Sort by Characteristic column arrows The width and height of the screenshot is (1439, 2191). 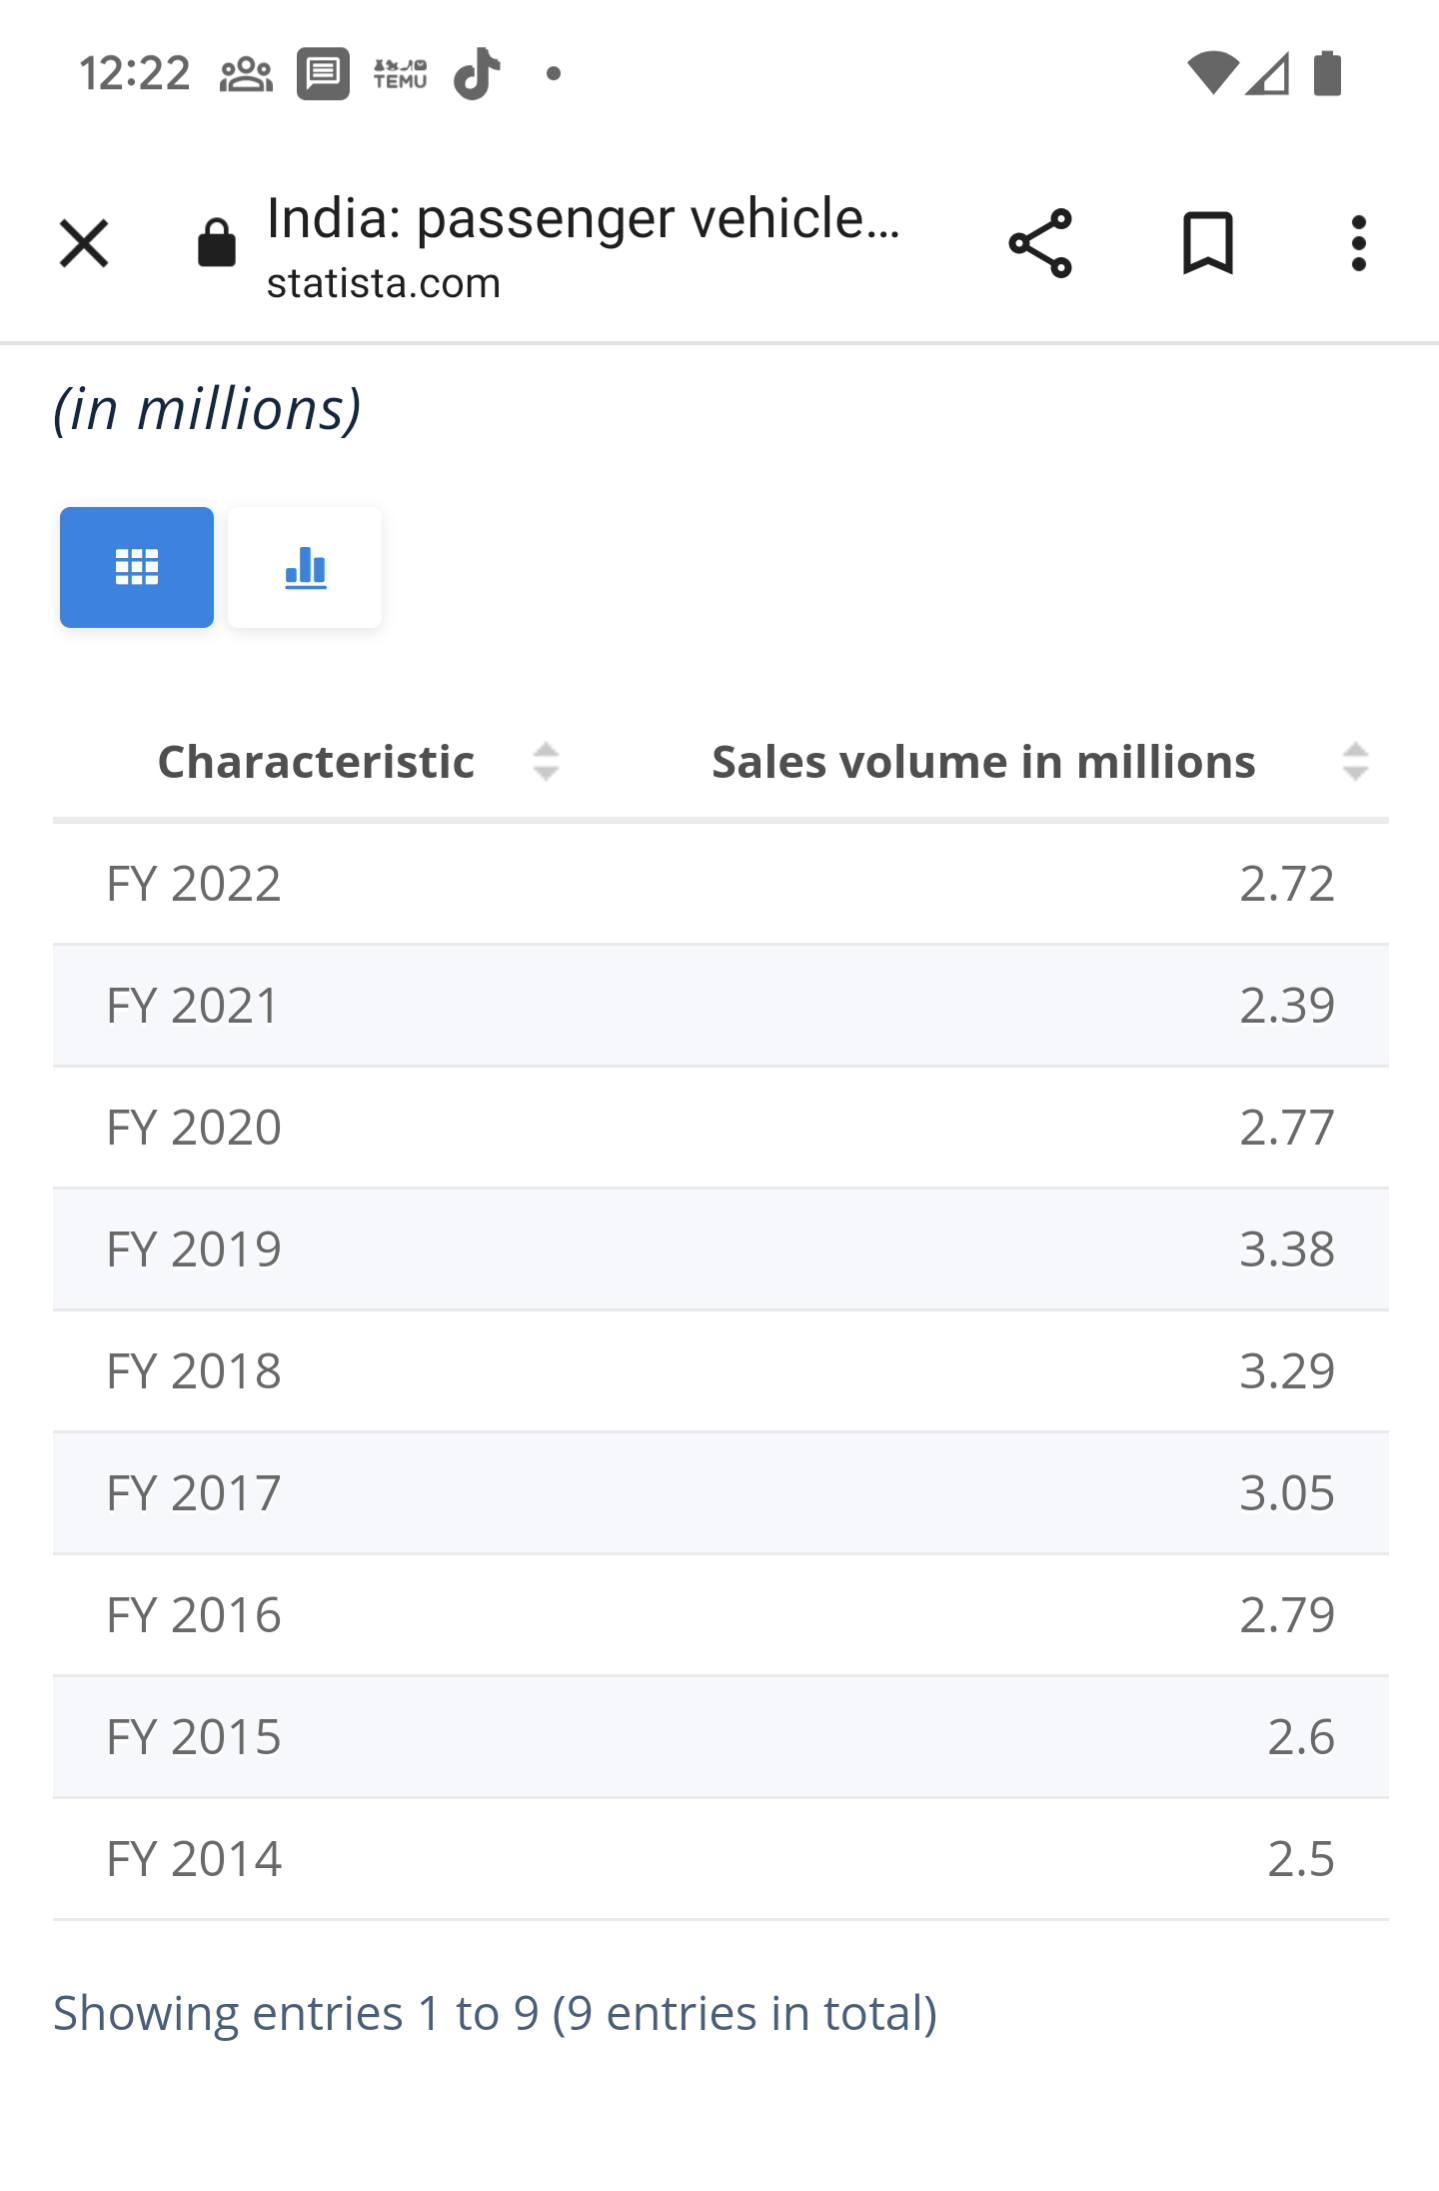(x=546, y=762)
